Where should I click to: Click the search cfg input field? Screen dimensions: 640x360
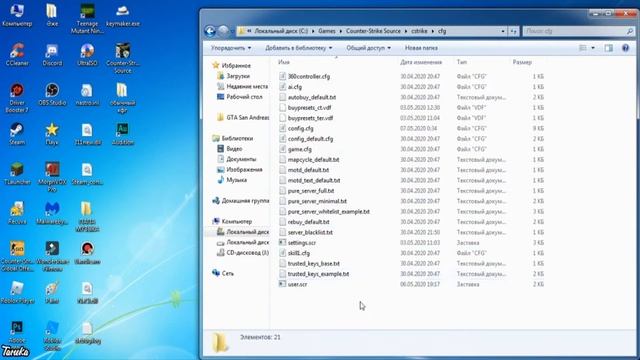(x=578, y=31)
